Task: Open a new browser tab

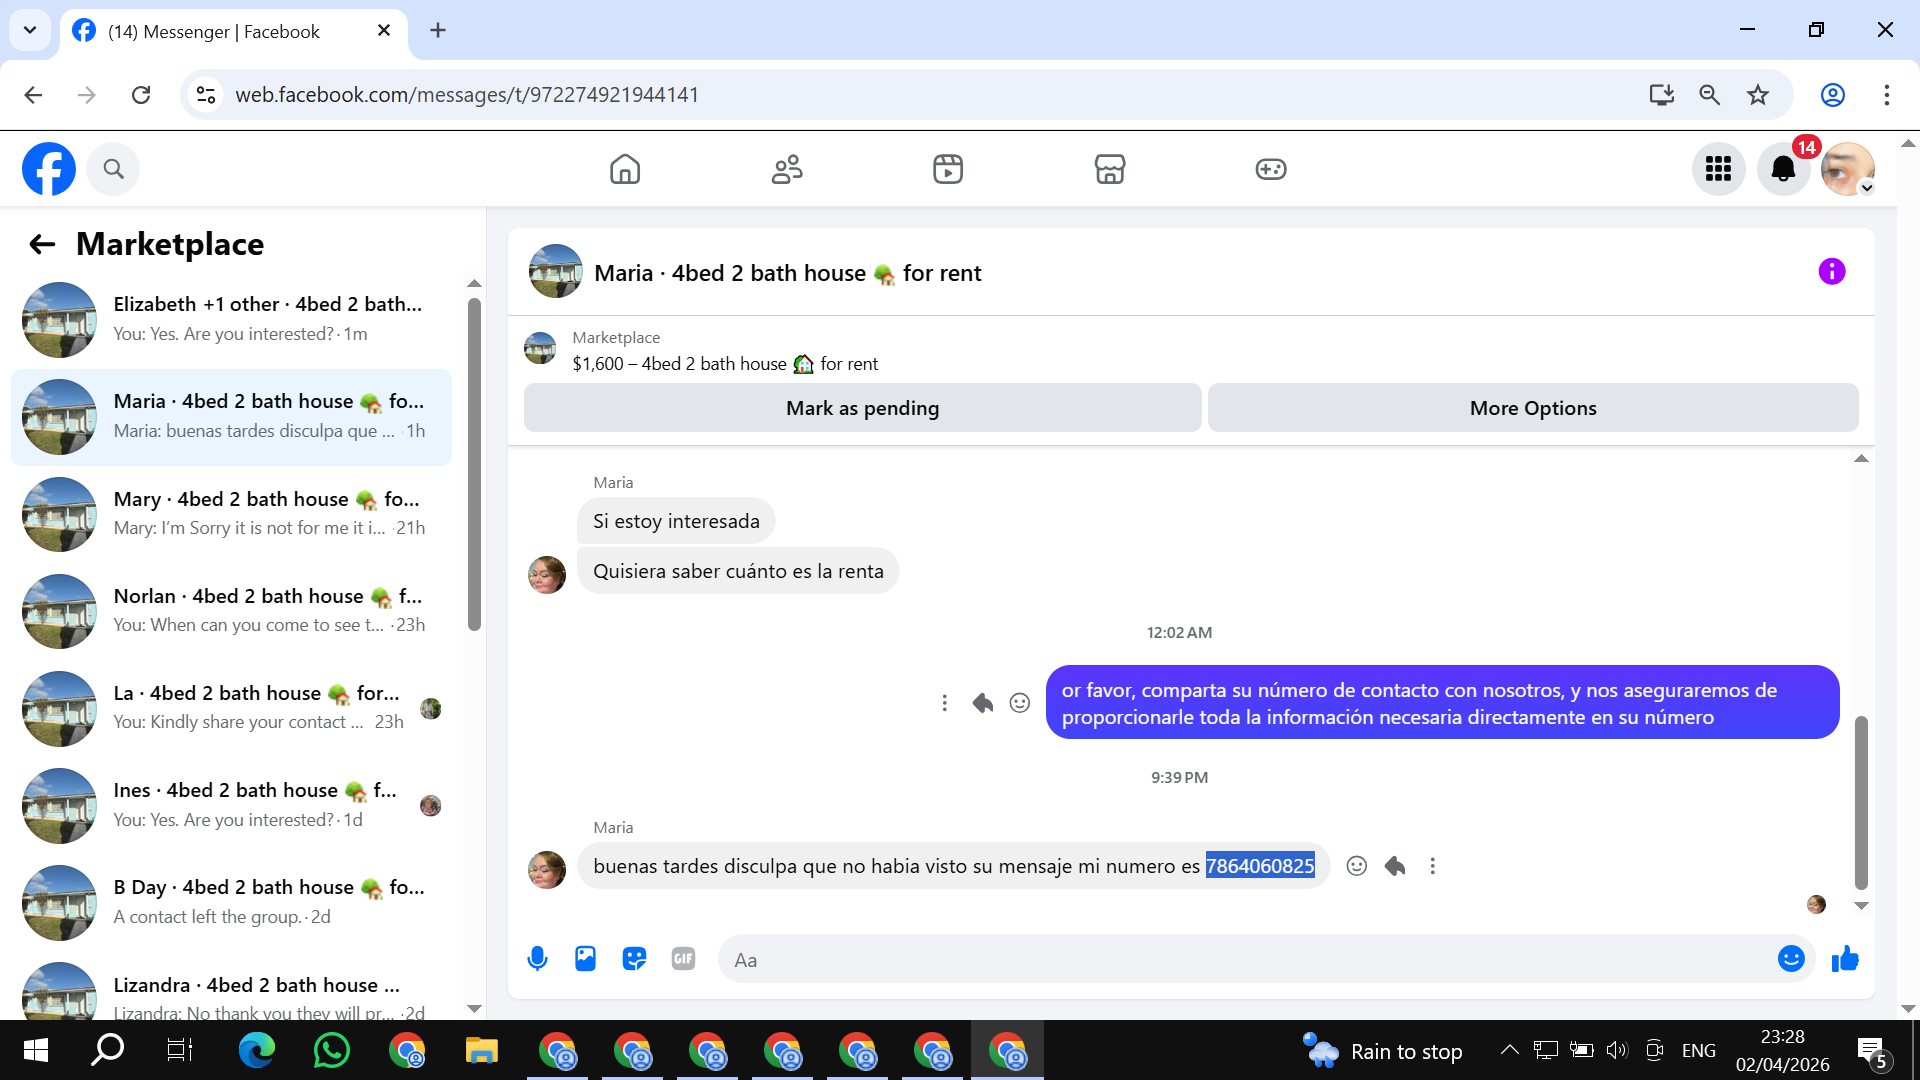Action: [438, 31]
